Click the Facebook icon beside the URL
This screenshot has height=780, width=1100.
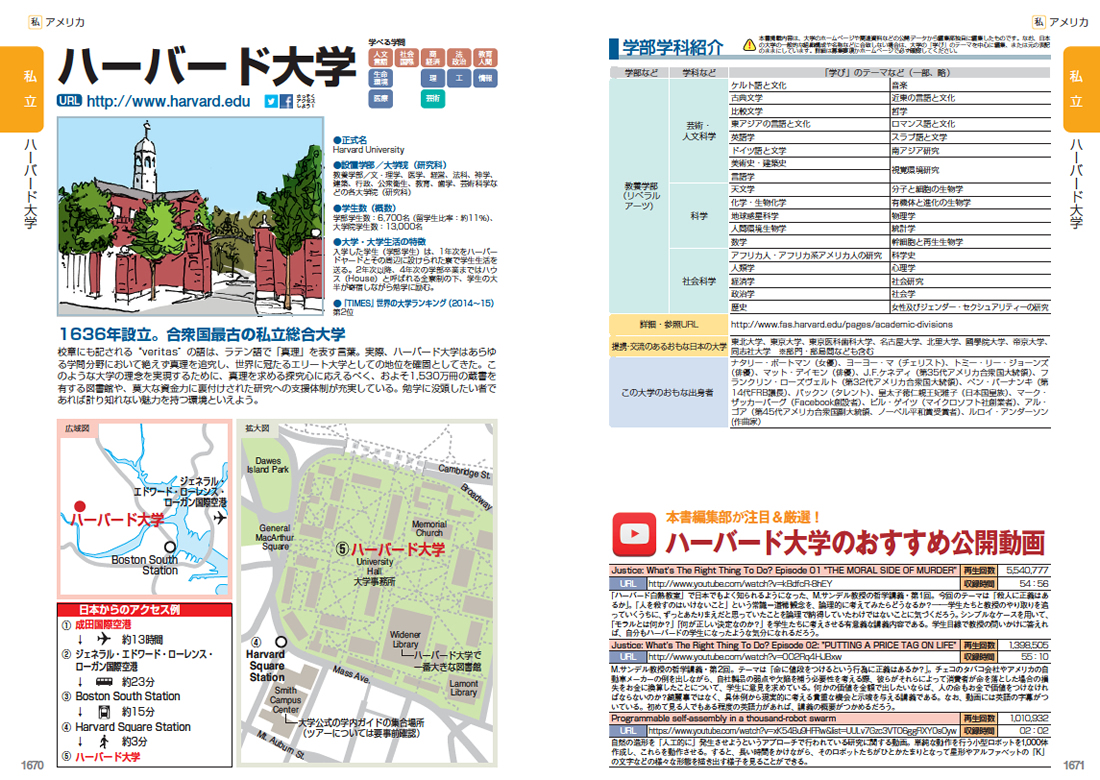pyautogui.click(x=285, y=101)
